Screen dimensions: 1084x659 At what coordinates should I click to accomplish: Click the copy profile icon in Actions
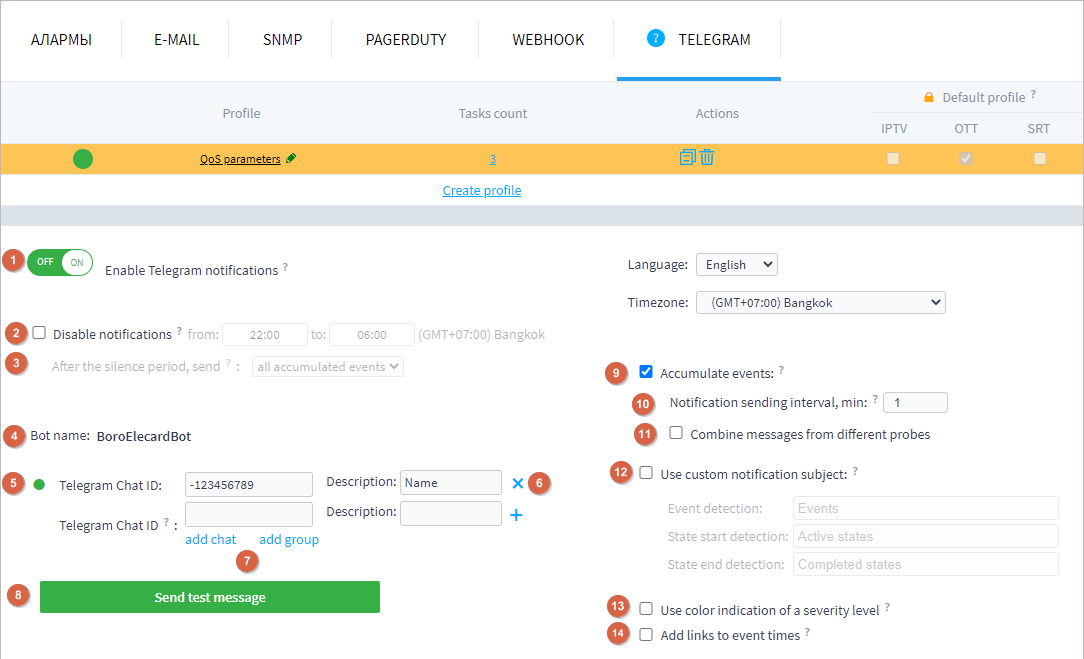pos(687,157)
